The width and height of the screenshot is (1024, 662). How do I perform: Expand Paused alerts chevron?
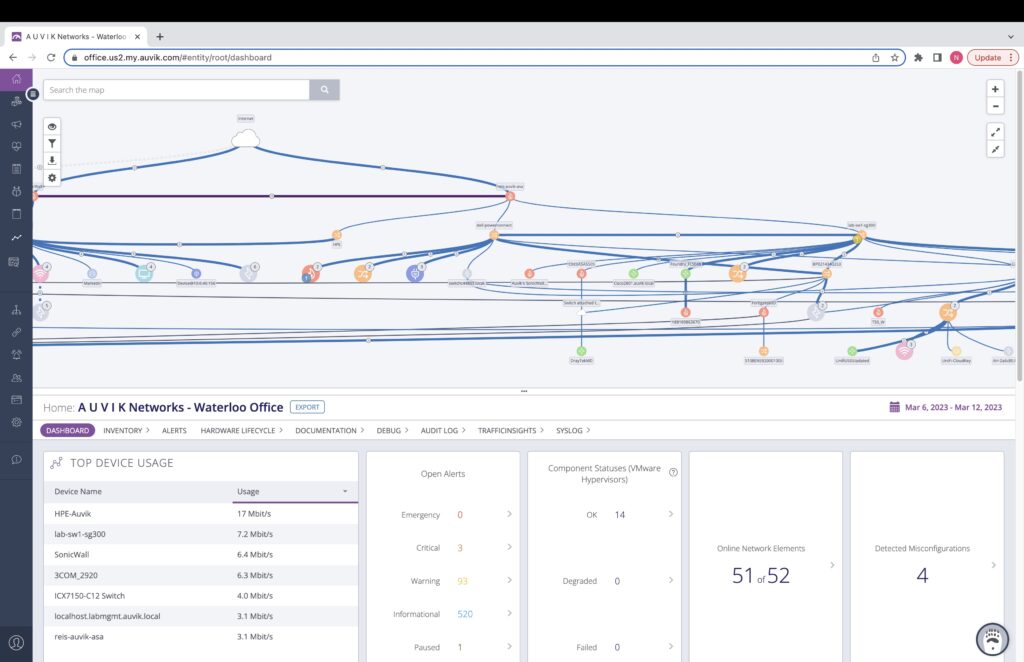click(x=509, y=646)
